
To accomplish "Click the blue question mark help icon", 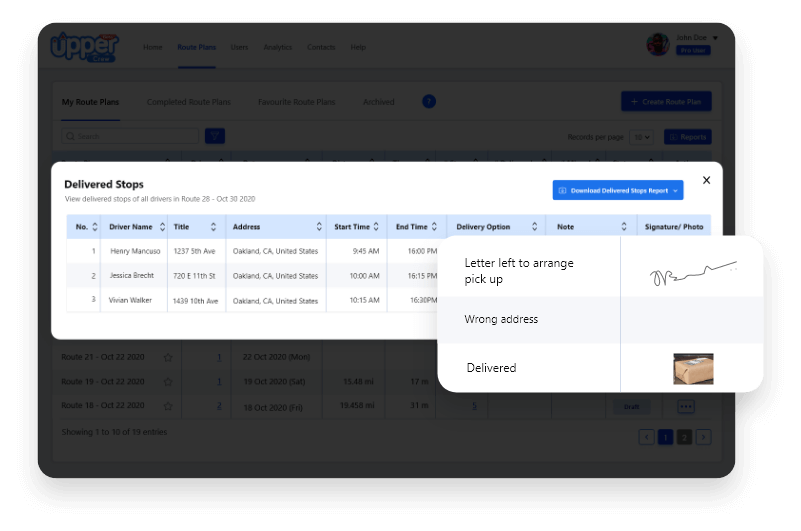I will (429, 101).
